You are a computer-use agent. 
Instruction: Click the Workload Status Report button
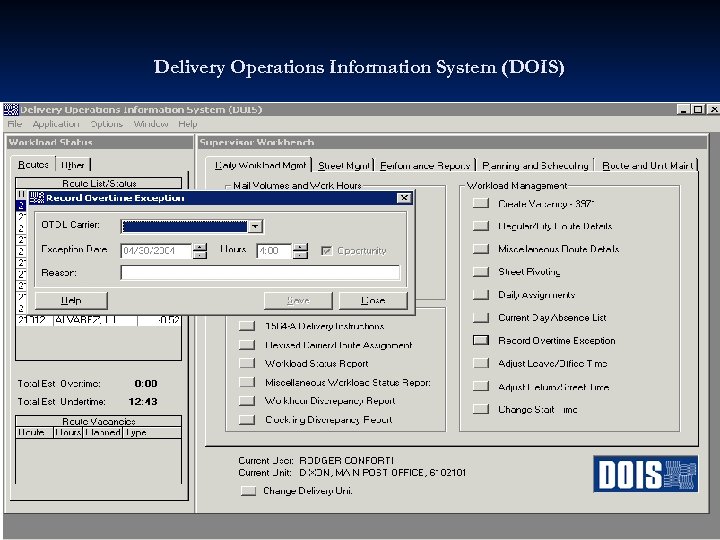click(x=247, y=363)
